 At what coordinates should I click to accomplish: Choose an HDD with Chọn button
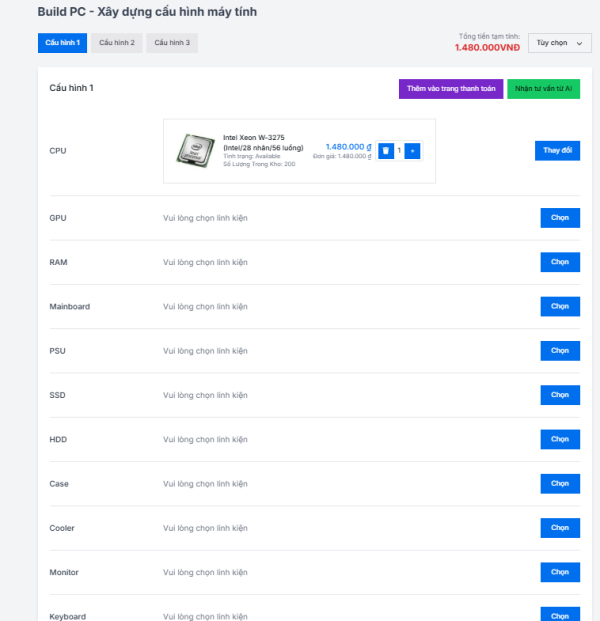560,440
